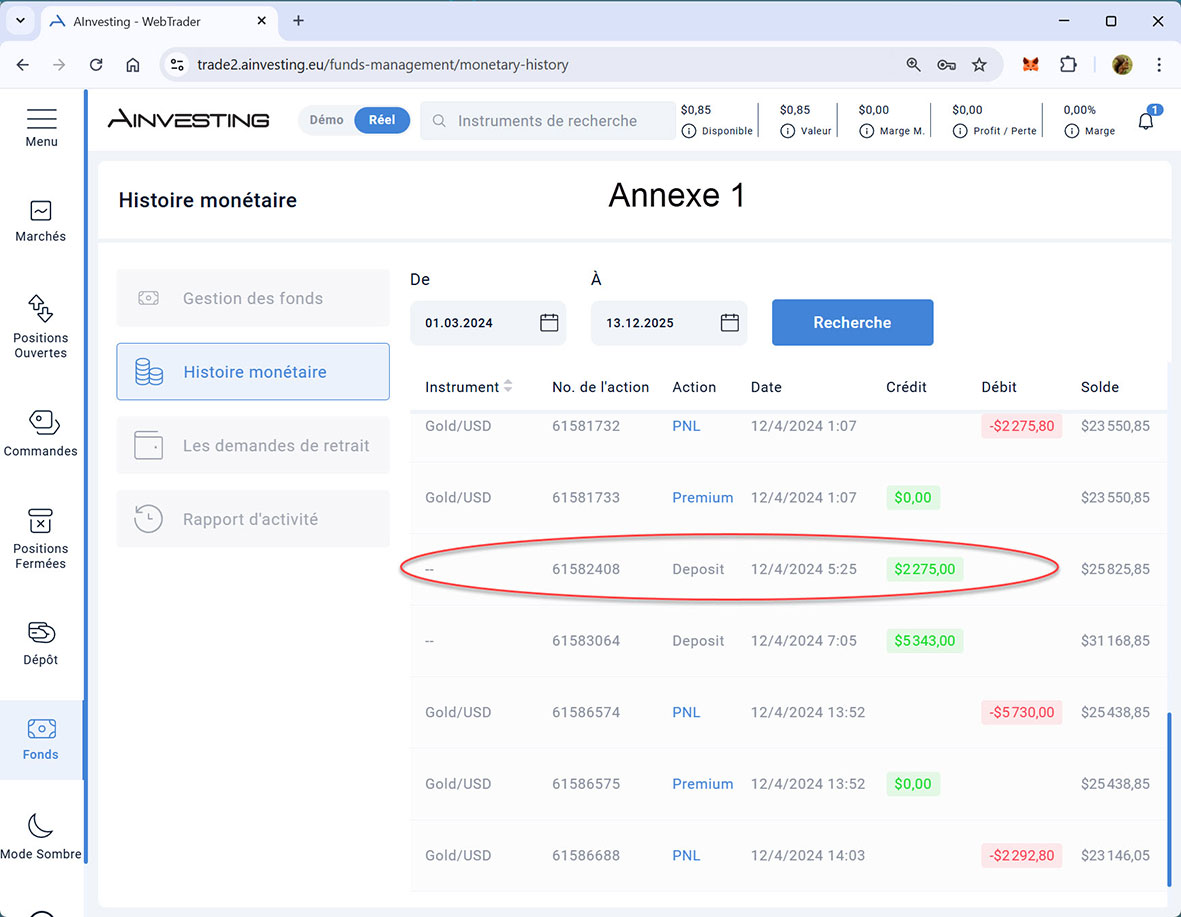1181x917 pixels.
Task: Sort by the Instrument column arrows
Action: [x=508, y=387]
